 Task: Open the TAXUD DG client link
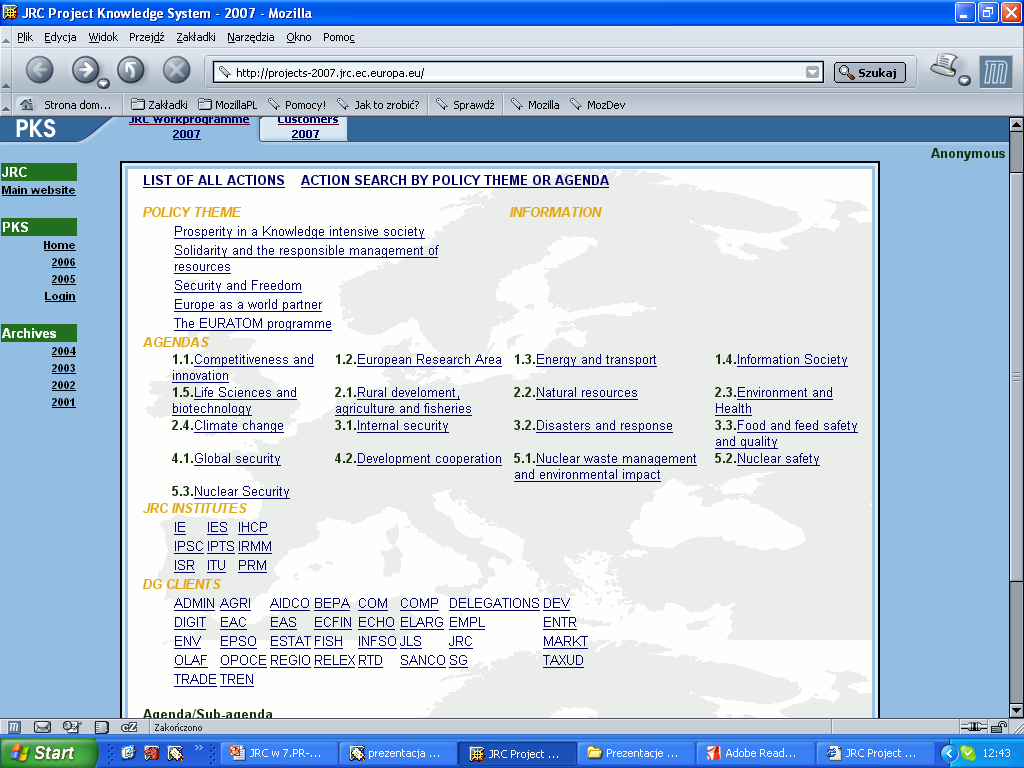coord(563,660)
